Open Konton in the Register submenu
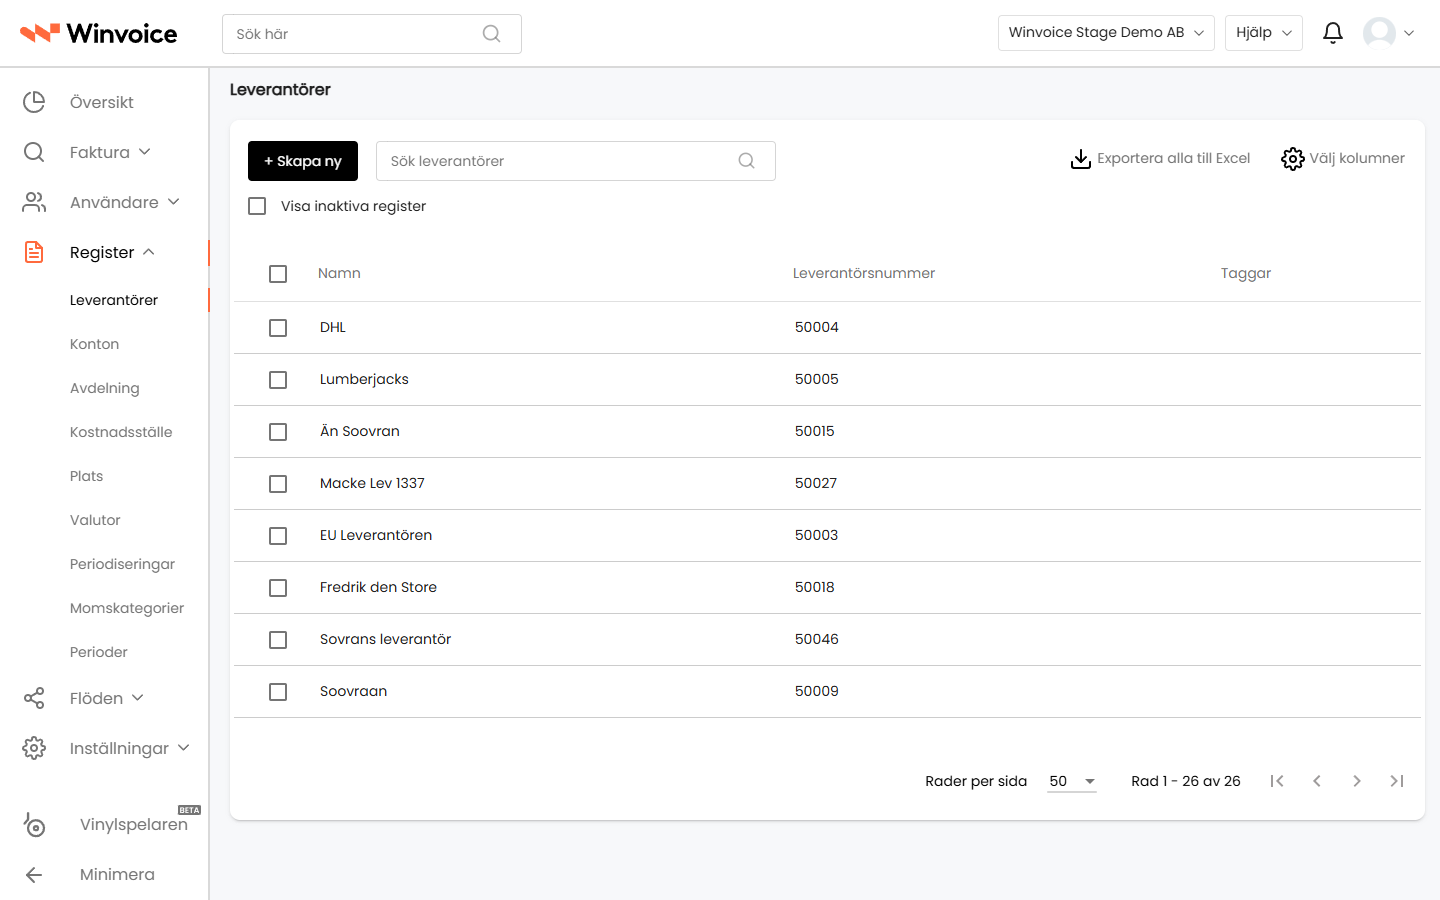This screenshot has width=1440, height=900. click(x=94, y=344)
